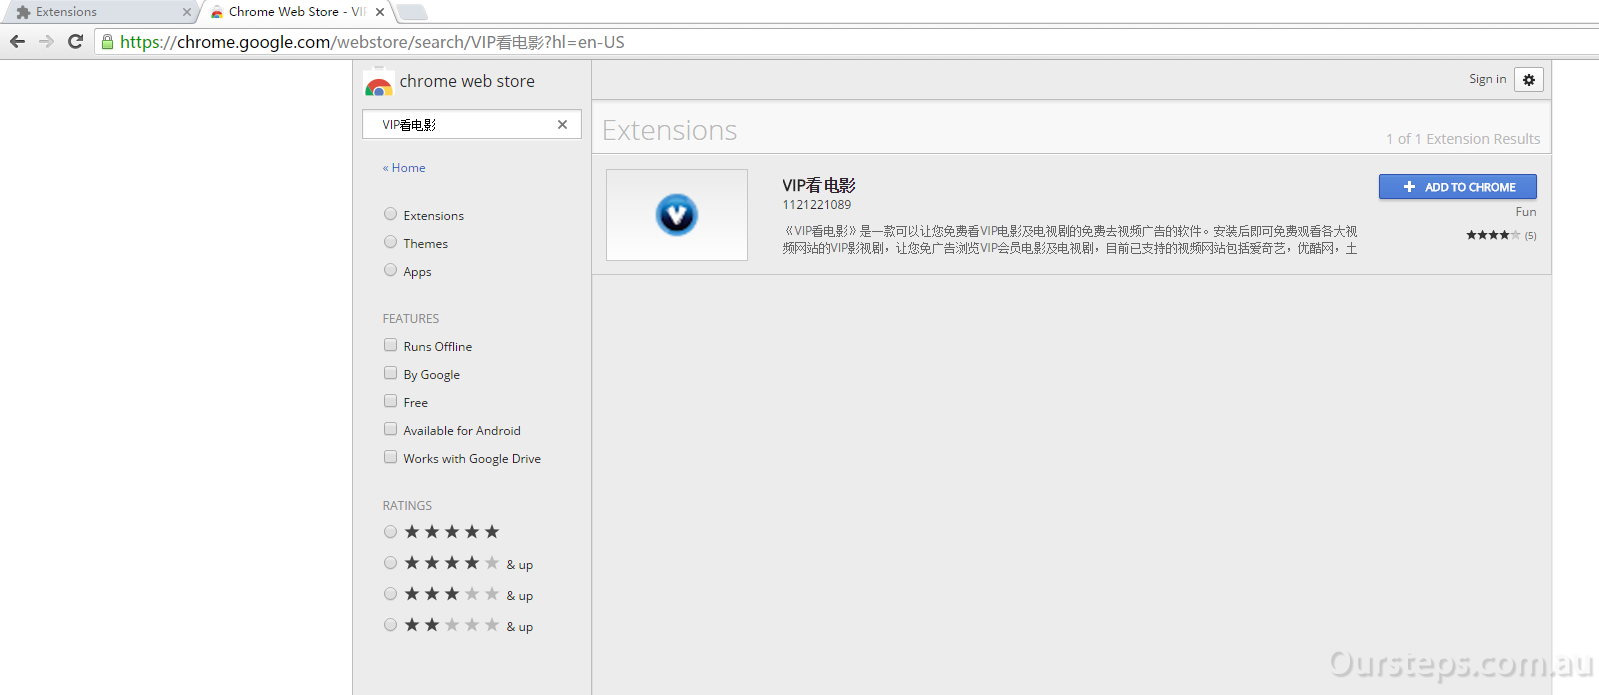Select the Extensions radio button

pos(391,214)
